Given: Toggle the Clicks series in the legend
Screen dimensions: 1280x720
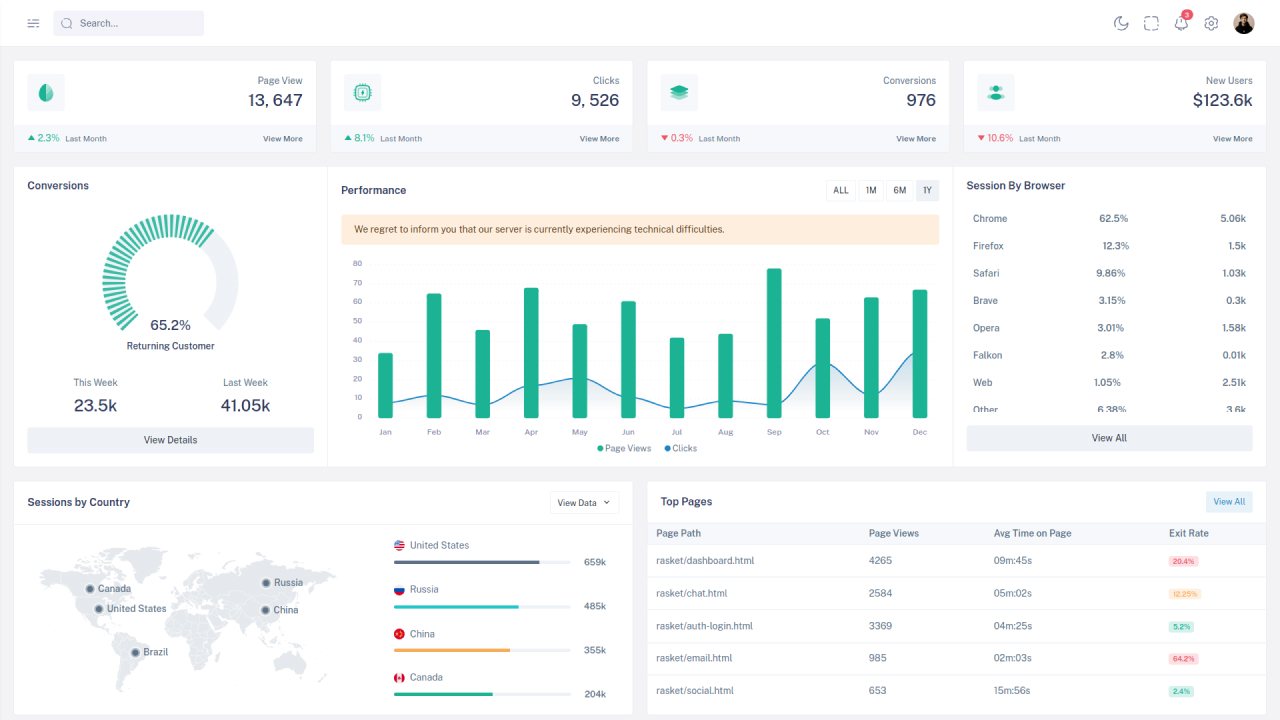Looking at the screenshot, I should 679,448.
